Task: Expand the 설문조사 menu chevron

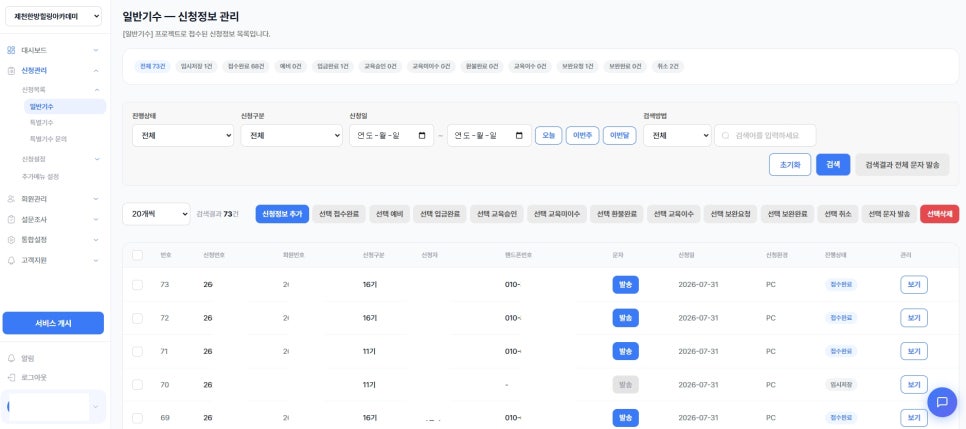Action: point(95,219)
